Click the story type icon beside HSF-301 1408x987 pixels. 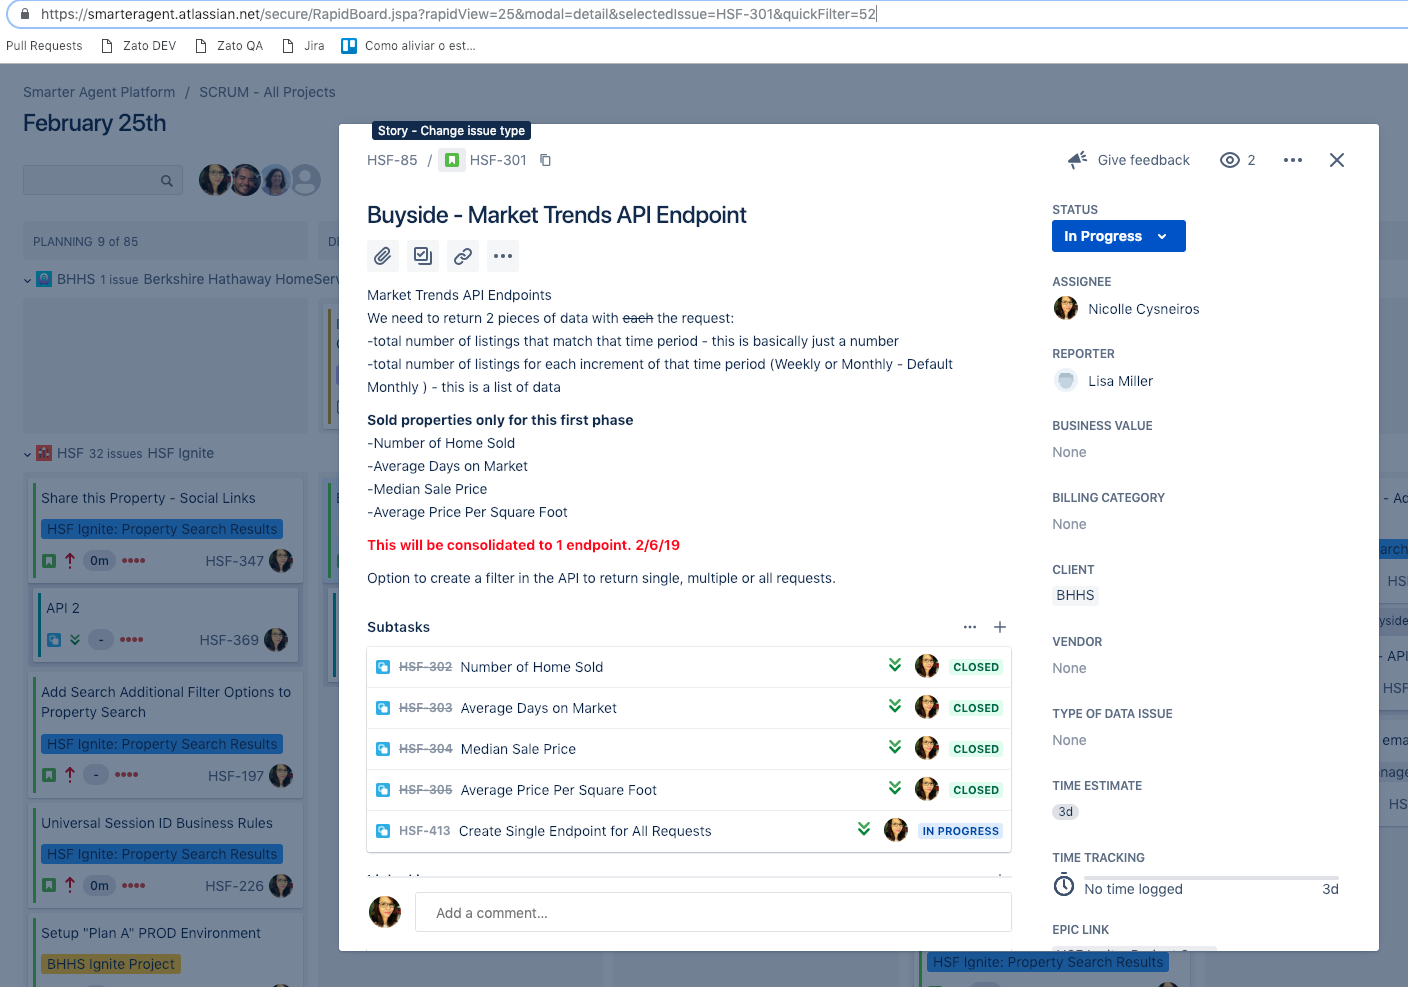[451, 159]
